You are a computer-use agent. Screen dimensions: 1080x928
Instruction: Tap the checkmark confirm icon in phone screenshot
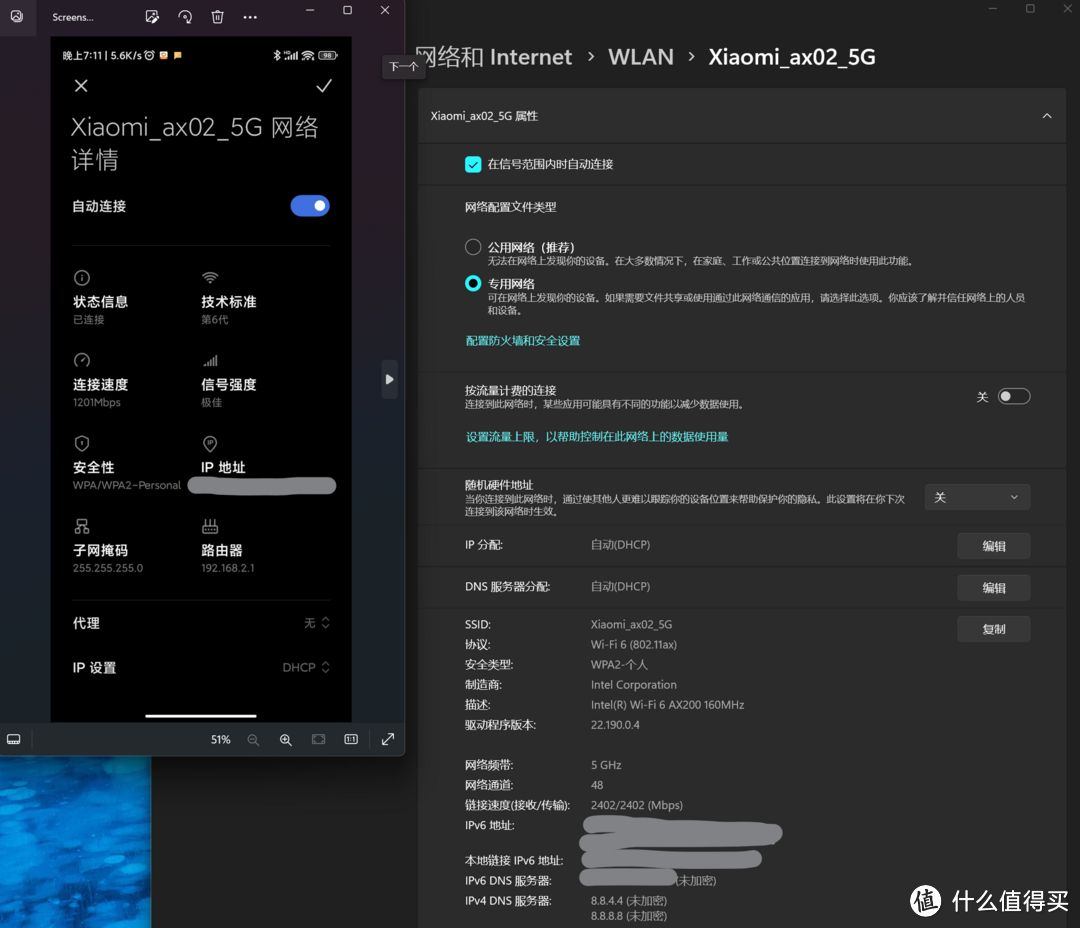coord(324,85)
